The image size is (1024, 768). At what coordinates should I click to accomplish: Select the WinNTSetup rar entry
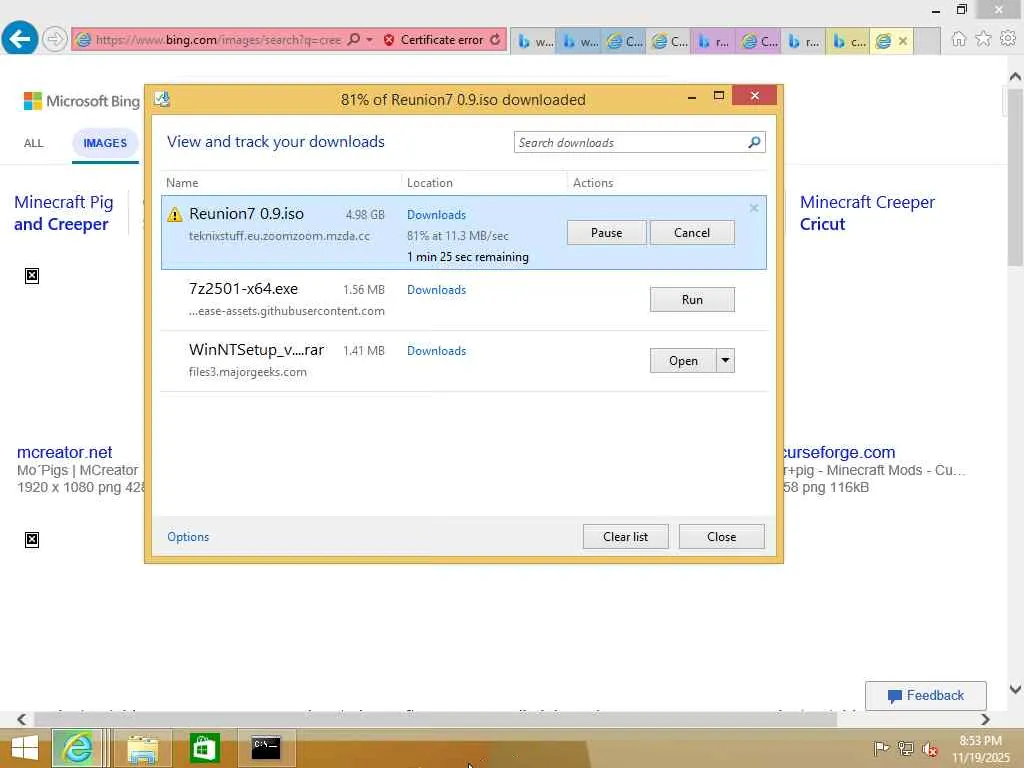click(x=464, y=360)
